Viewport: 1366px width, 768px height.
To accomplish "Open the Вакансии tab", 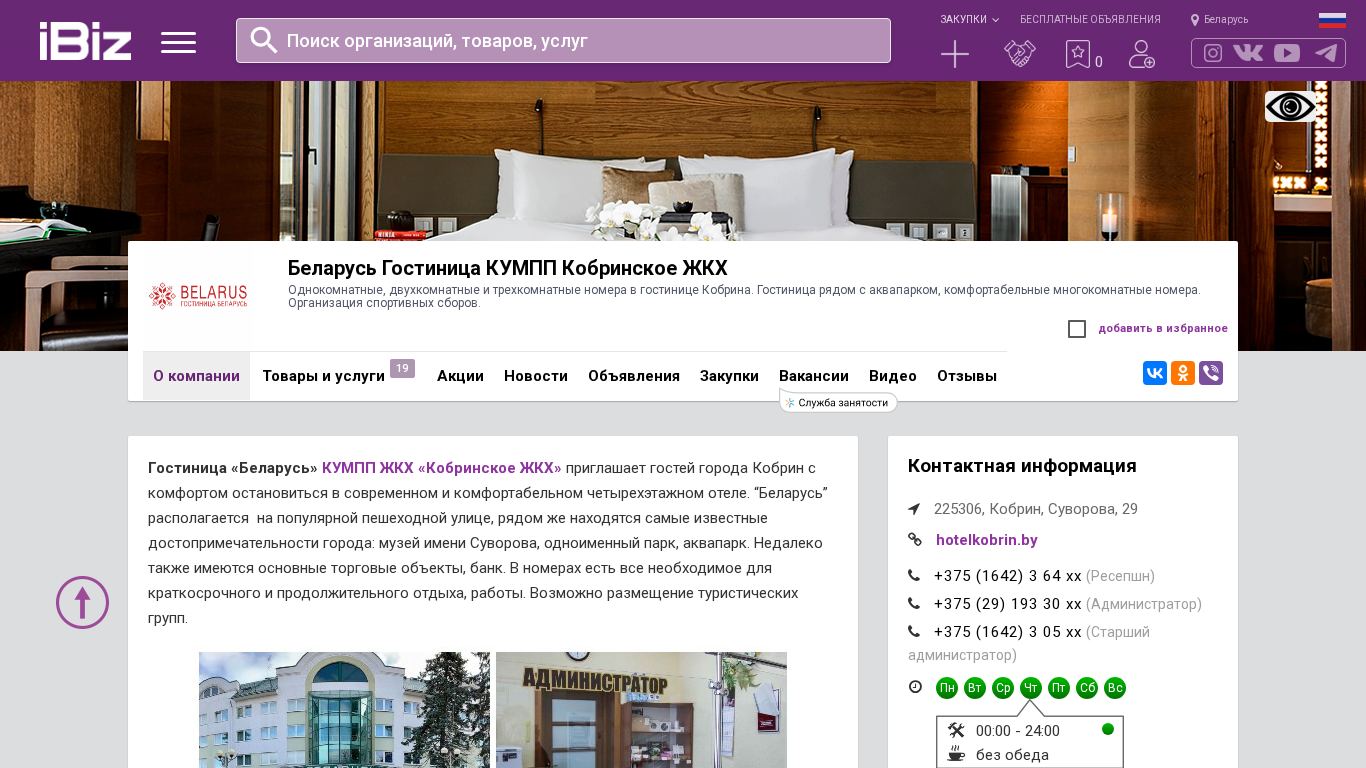I will coord(814,376).
